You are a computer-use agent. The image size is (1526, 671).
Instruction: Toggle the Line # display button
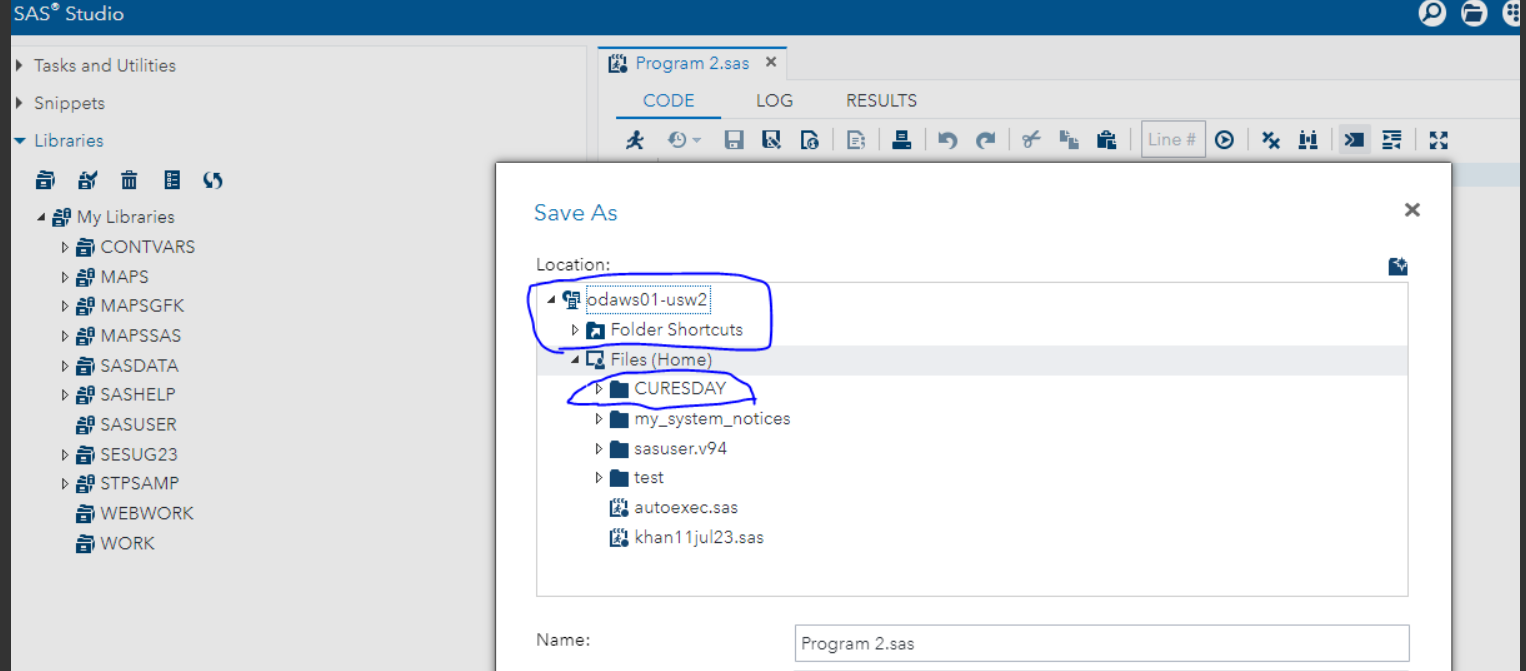coord(1172,140)
